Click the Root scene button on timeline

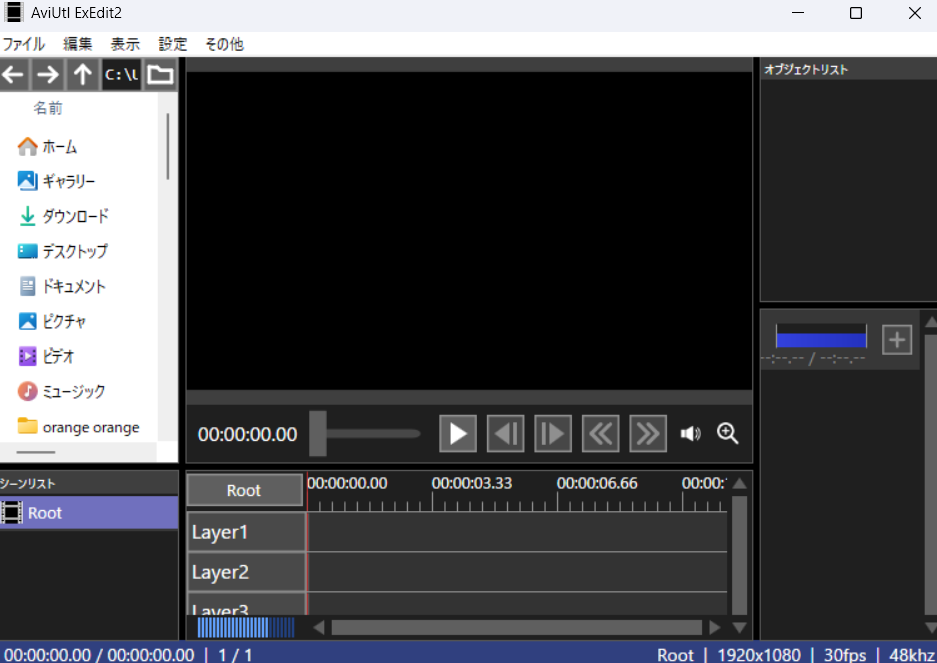(x=244, y=490)
